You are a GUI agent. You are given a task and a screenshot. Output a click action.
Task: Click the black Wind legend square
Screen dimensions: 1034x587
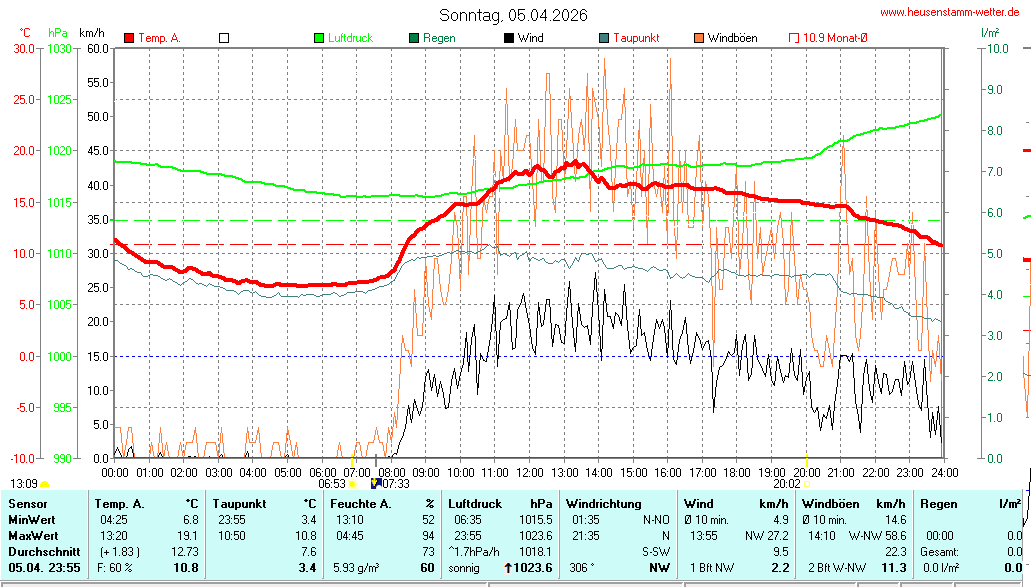pos(509,38)
